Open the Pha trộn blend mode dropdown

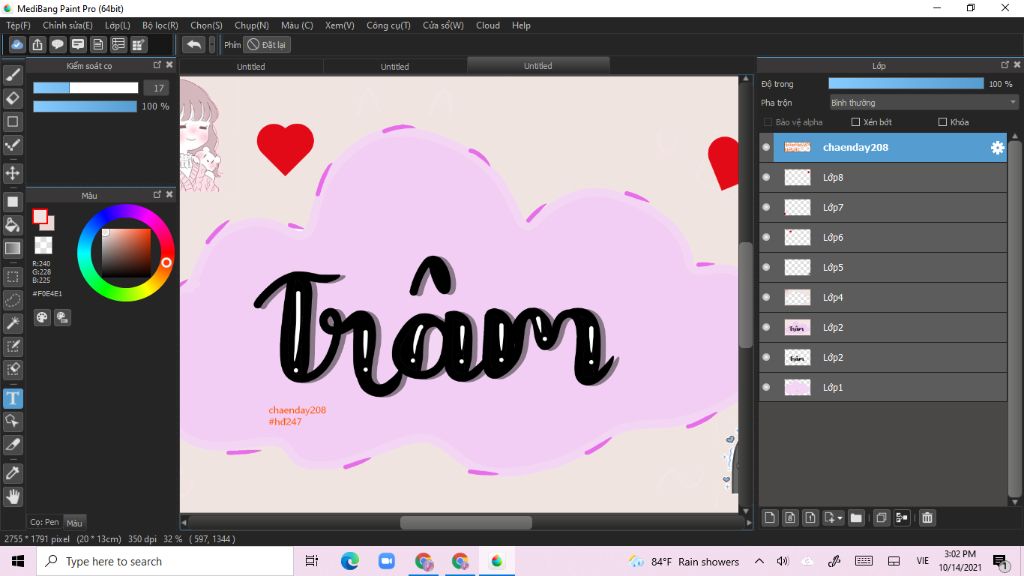pos(923,103)
